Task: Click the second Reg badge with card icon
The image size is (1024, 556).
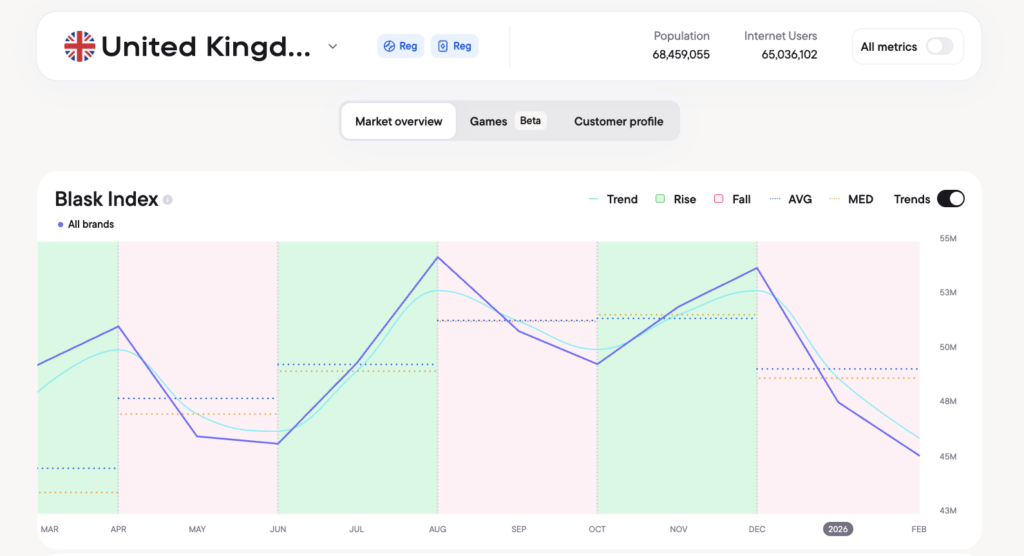Action: pyautogui.click(x=454, y=46)
